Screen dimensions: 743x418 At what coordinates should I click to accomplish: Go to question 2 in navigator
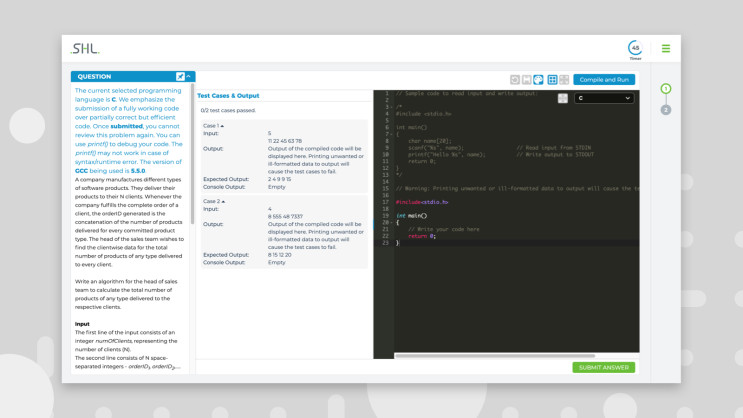coord(666,110)
